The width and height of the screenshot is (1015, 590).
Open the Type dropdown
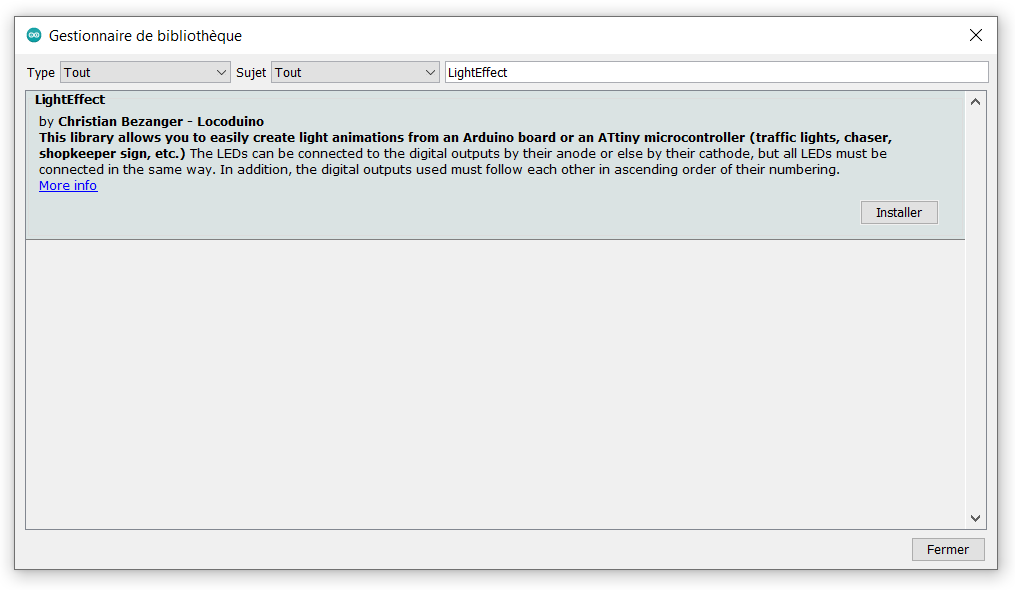(x=145, y=73)
